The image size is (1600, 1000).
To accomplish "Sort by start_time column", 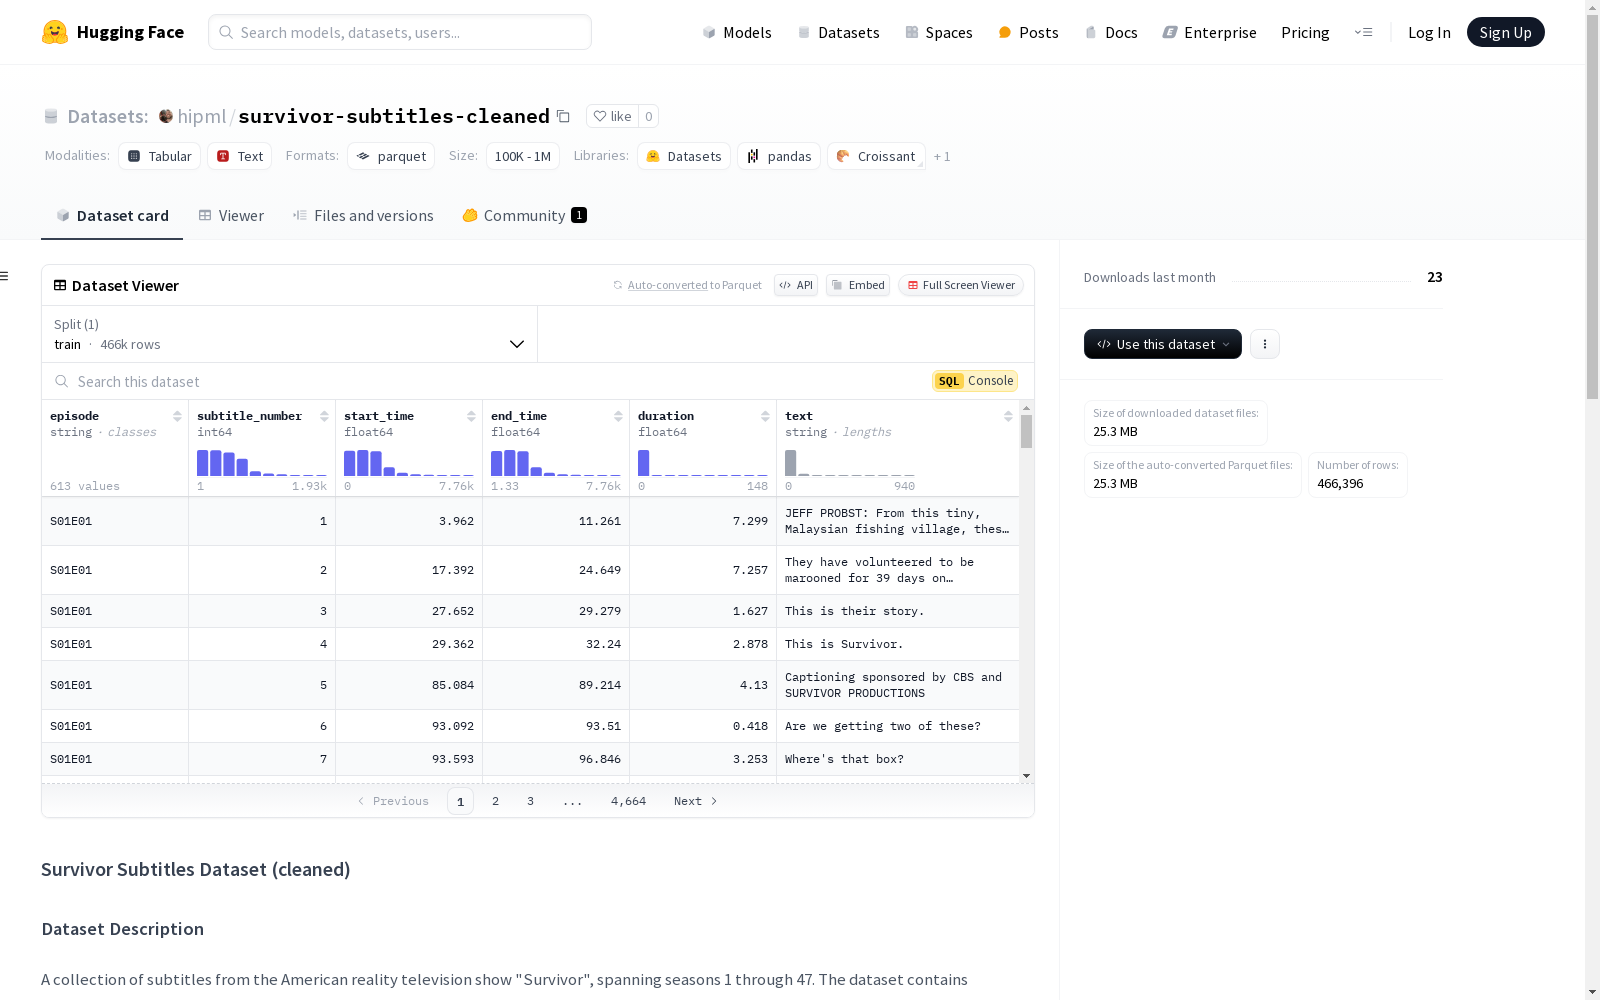I will 471,416.
